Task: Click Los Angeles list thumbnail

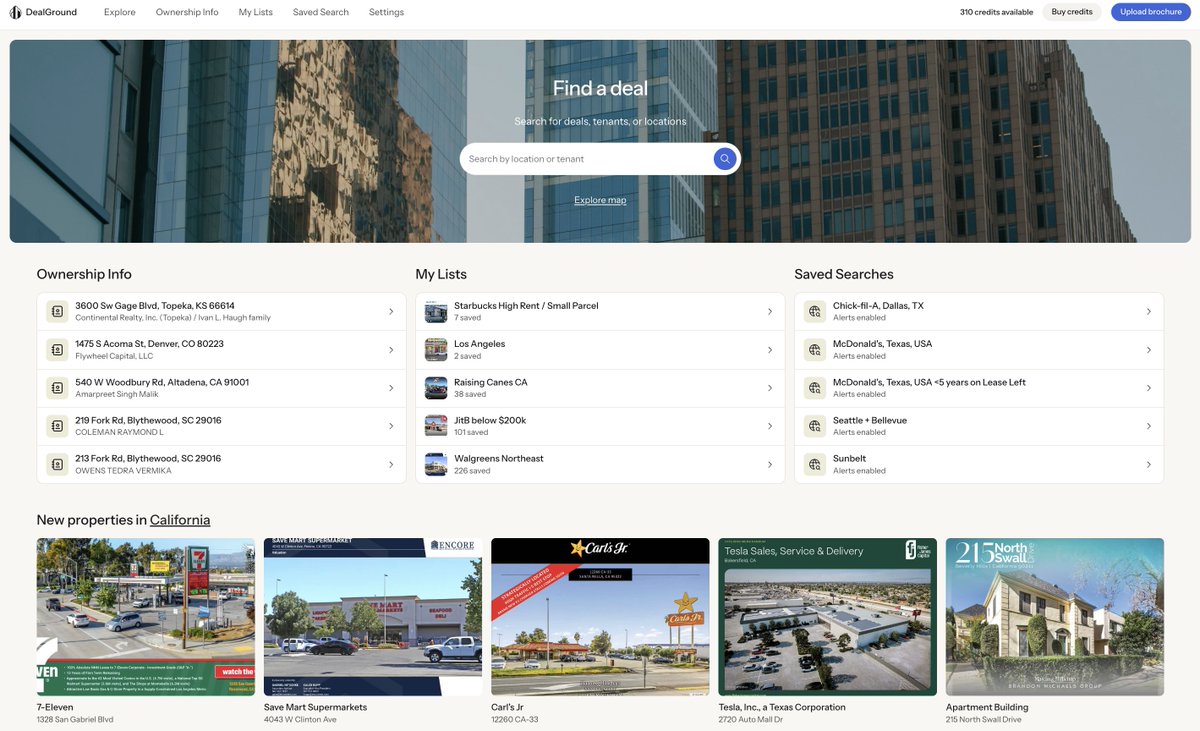Action: [436, 350]
